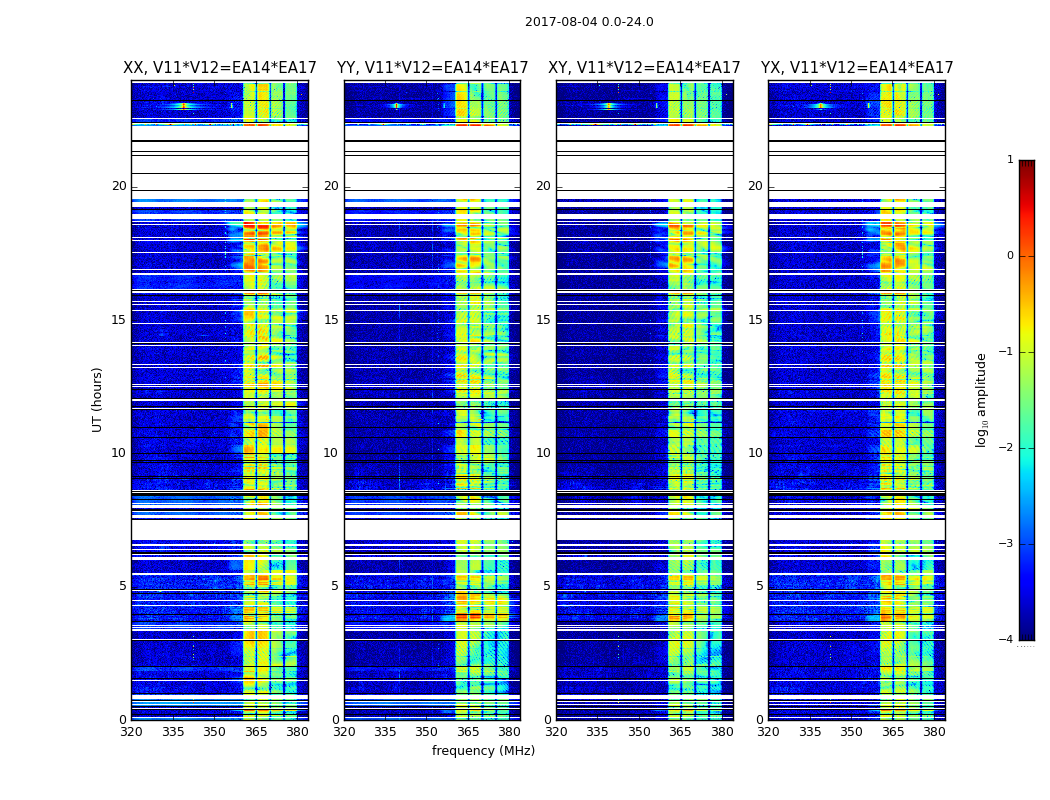Viewport: 1050px width, 800px height.
Task: Click the 2017-08-04 0.0-24.0 figure title
Action: (x=589, y=21)
